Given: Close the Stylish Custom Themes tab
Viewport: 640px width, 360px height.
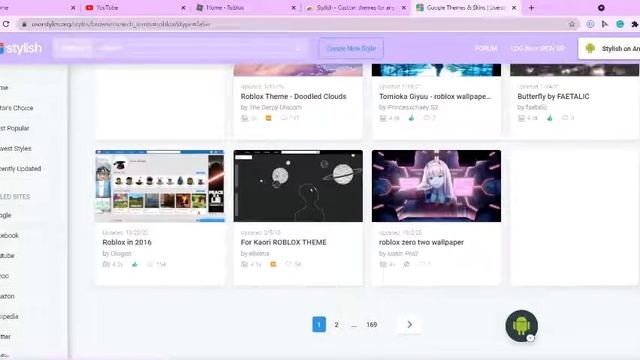Looking at the screenshot, I should pos(404,8).
